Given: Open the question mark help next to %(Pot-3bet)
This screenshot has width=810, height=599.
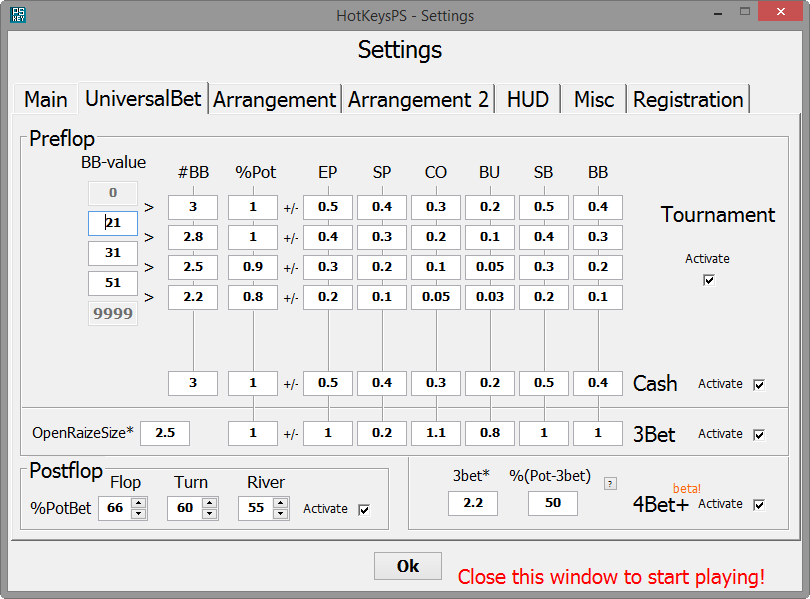Looking at the screenshot, I should pos(610,484).
